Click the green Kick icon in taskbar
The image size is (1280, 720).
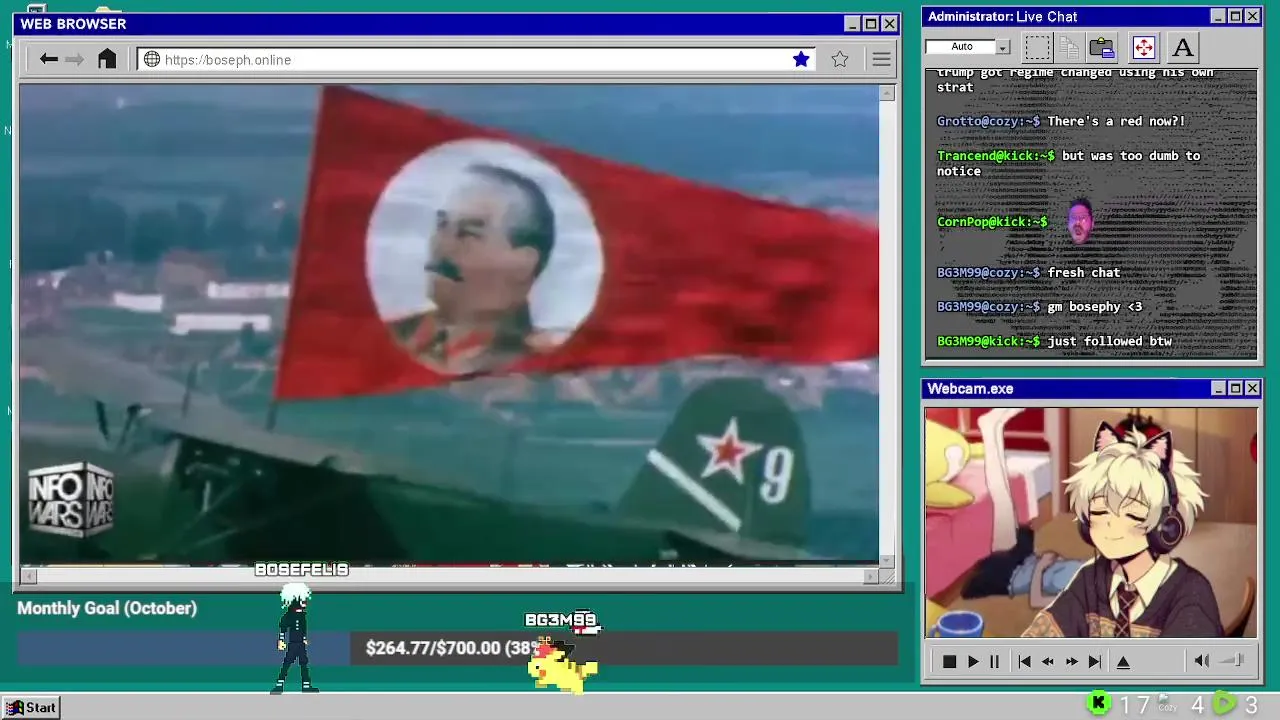point(1098,704)
